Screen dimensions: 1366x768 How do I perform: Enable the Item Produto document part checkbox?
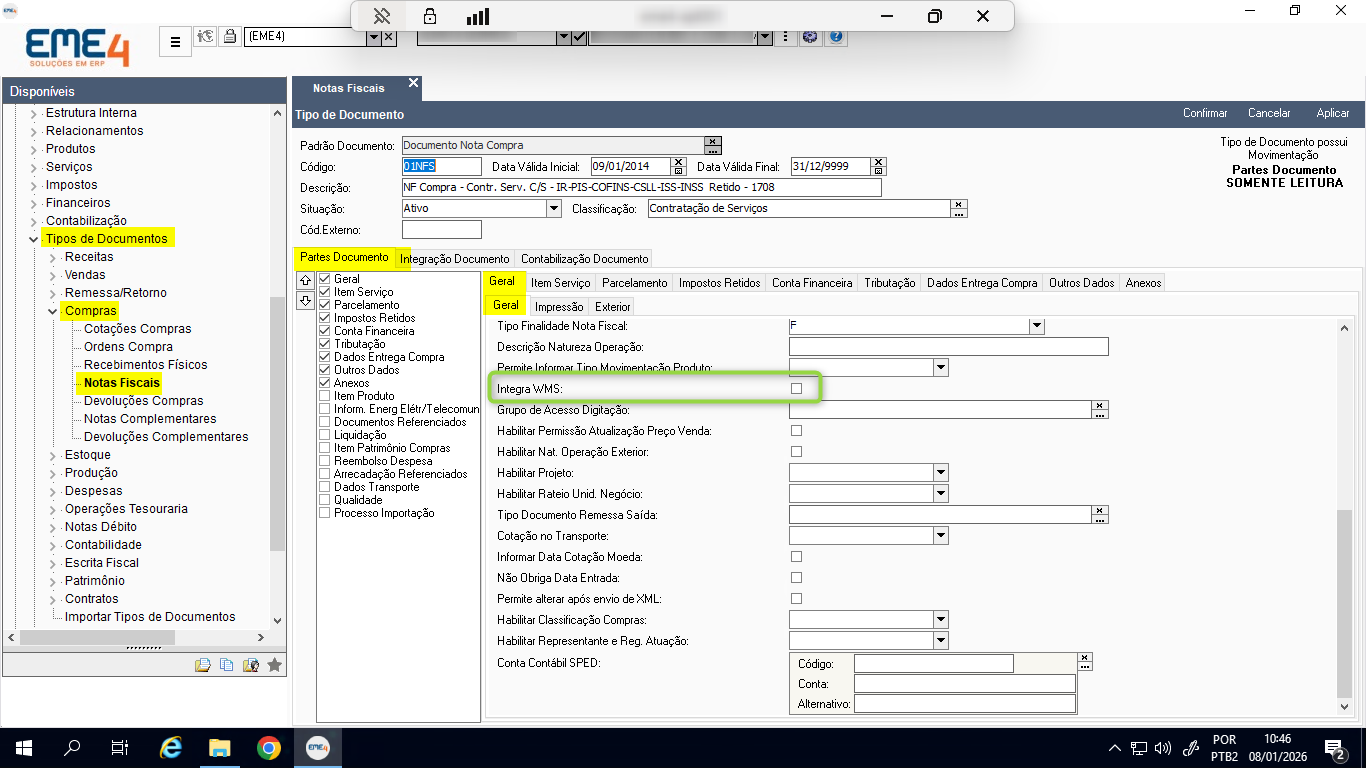324,396
